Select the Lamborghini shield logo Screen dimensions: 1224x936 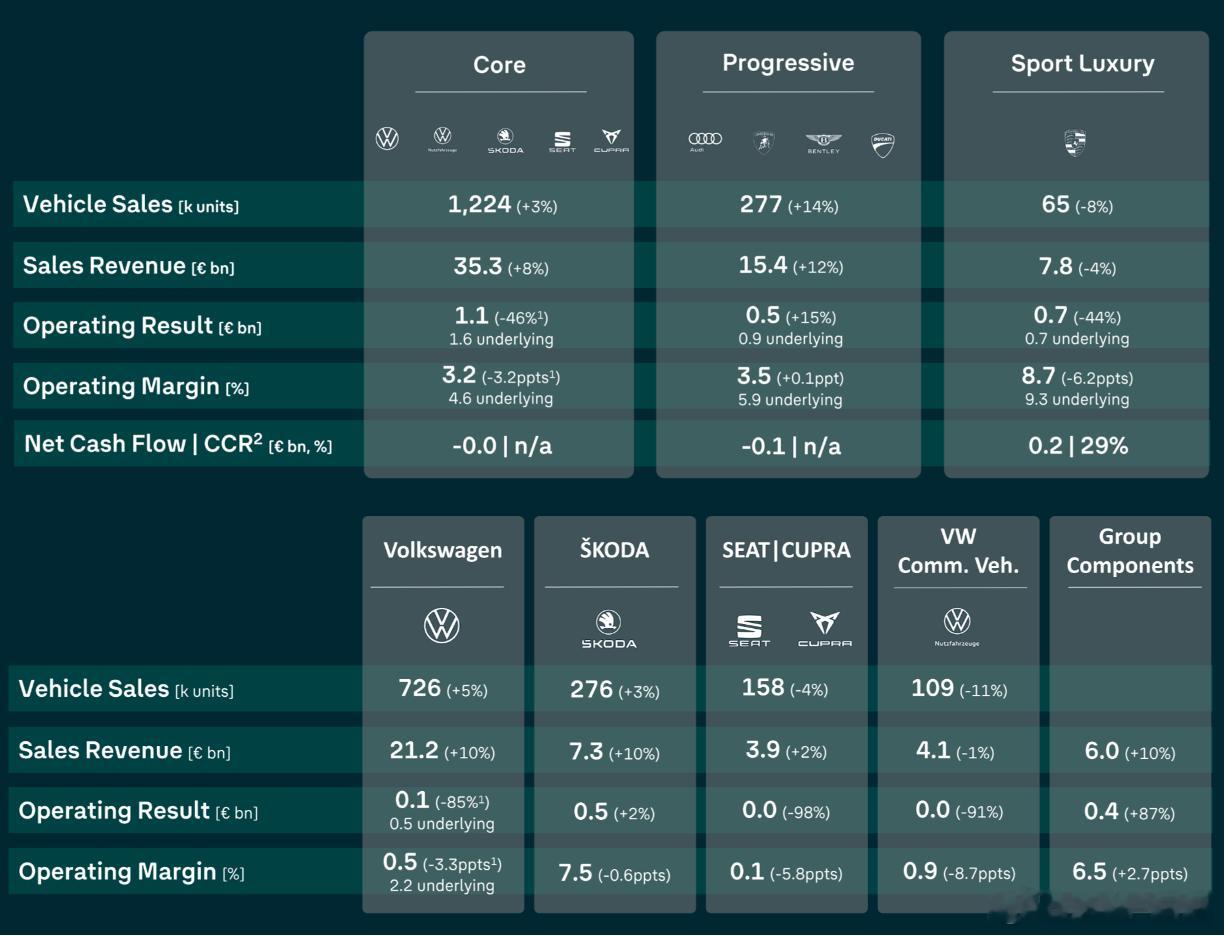pos(763,142)
